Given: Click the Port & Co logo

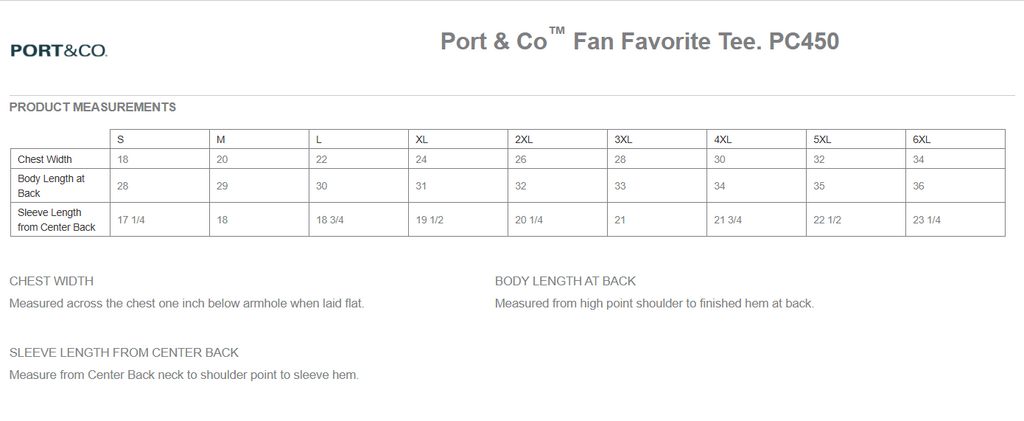Looking at the screenshot, I should coord(58,50).
